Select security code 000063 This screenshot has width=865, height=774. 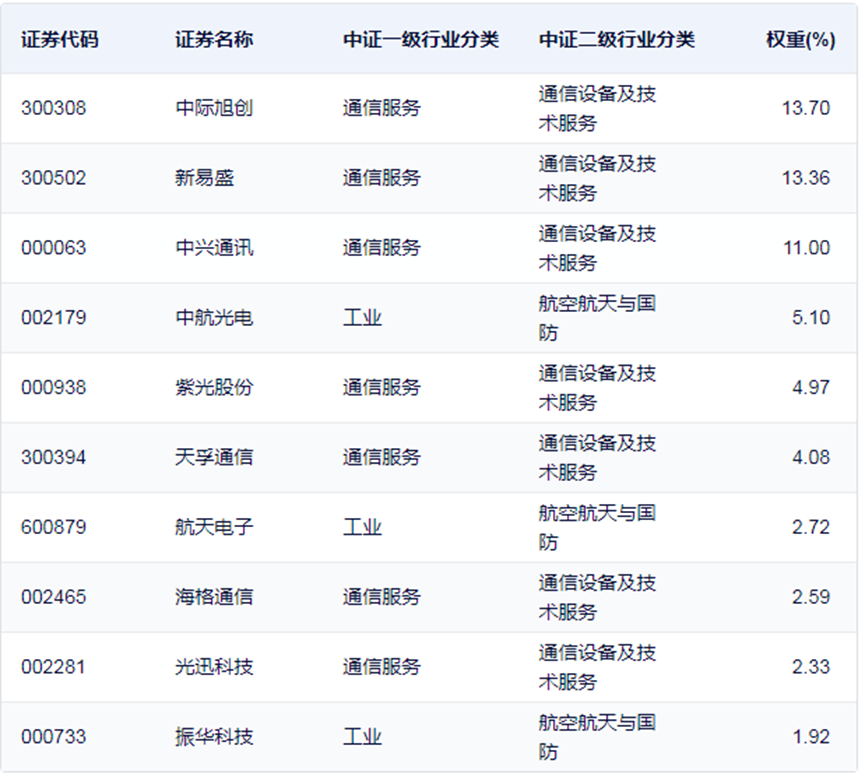coord(54,248)
